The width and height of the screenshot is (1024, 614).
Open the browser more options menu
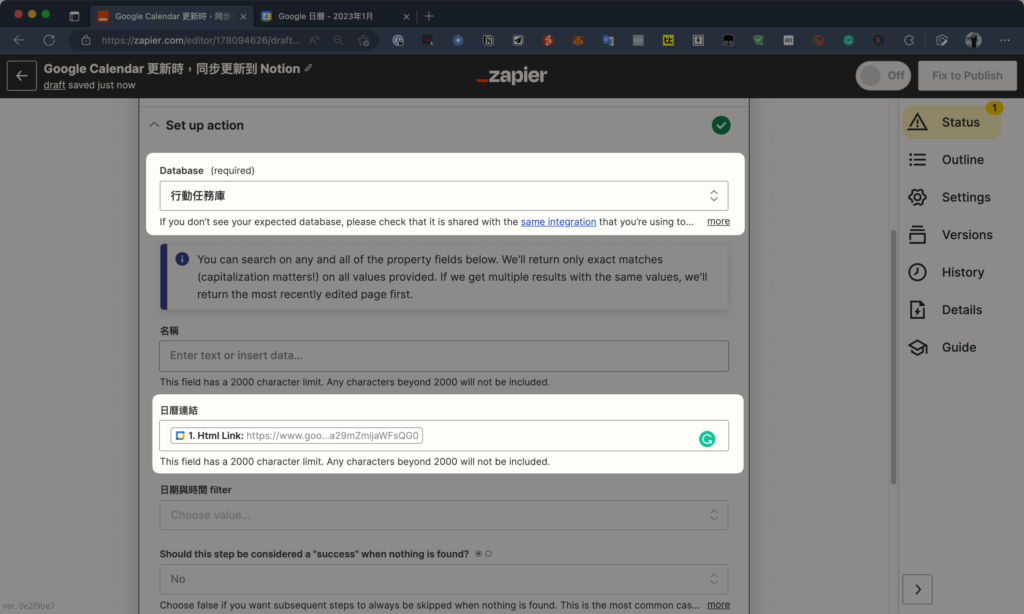[1004, 40]
